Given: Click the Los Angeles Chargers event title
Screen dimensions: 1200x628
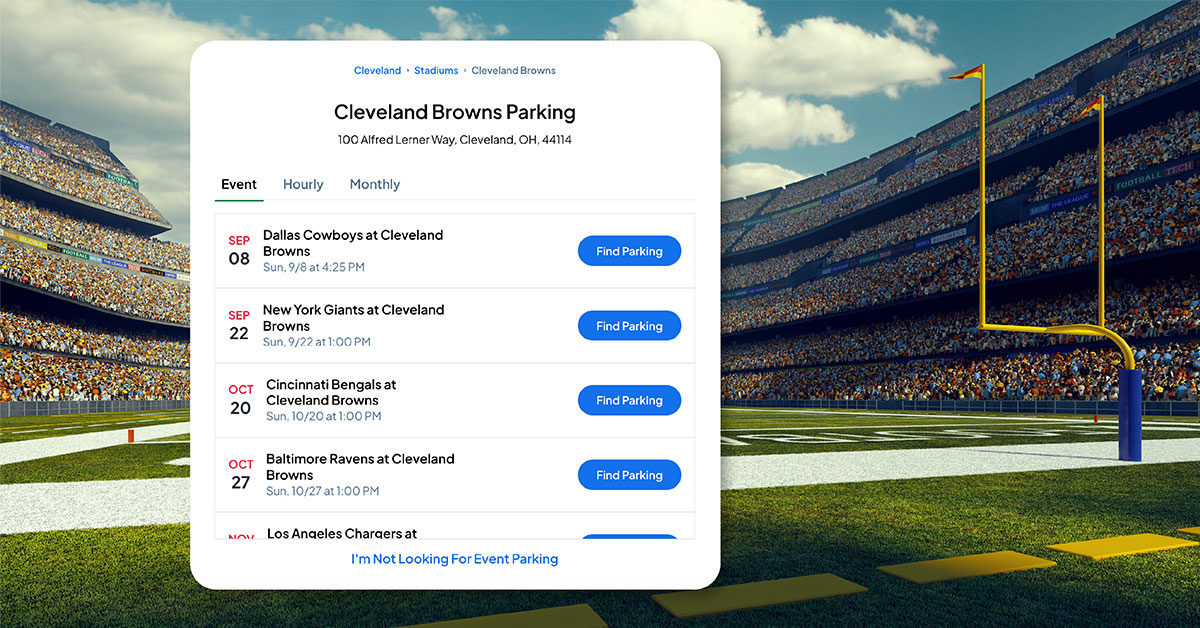Looking at the screenshot, I should click(x=342, y=533).
